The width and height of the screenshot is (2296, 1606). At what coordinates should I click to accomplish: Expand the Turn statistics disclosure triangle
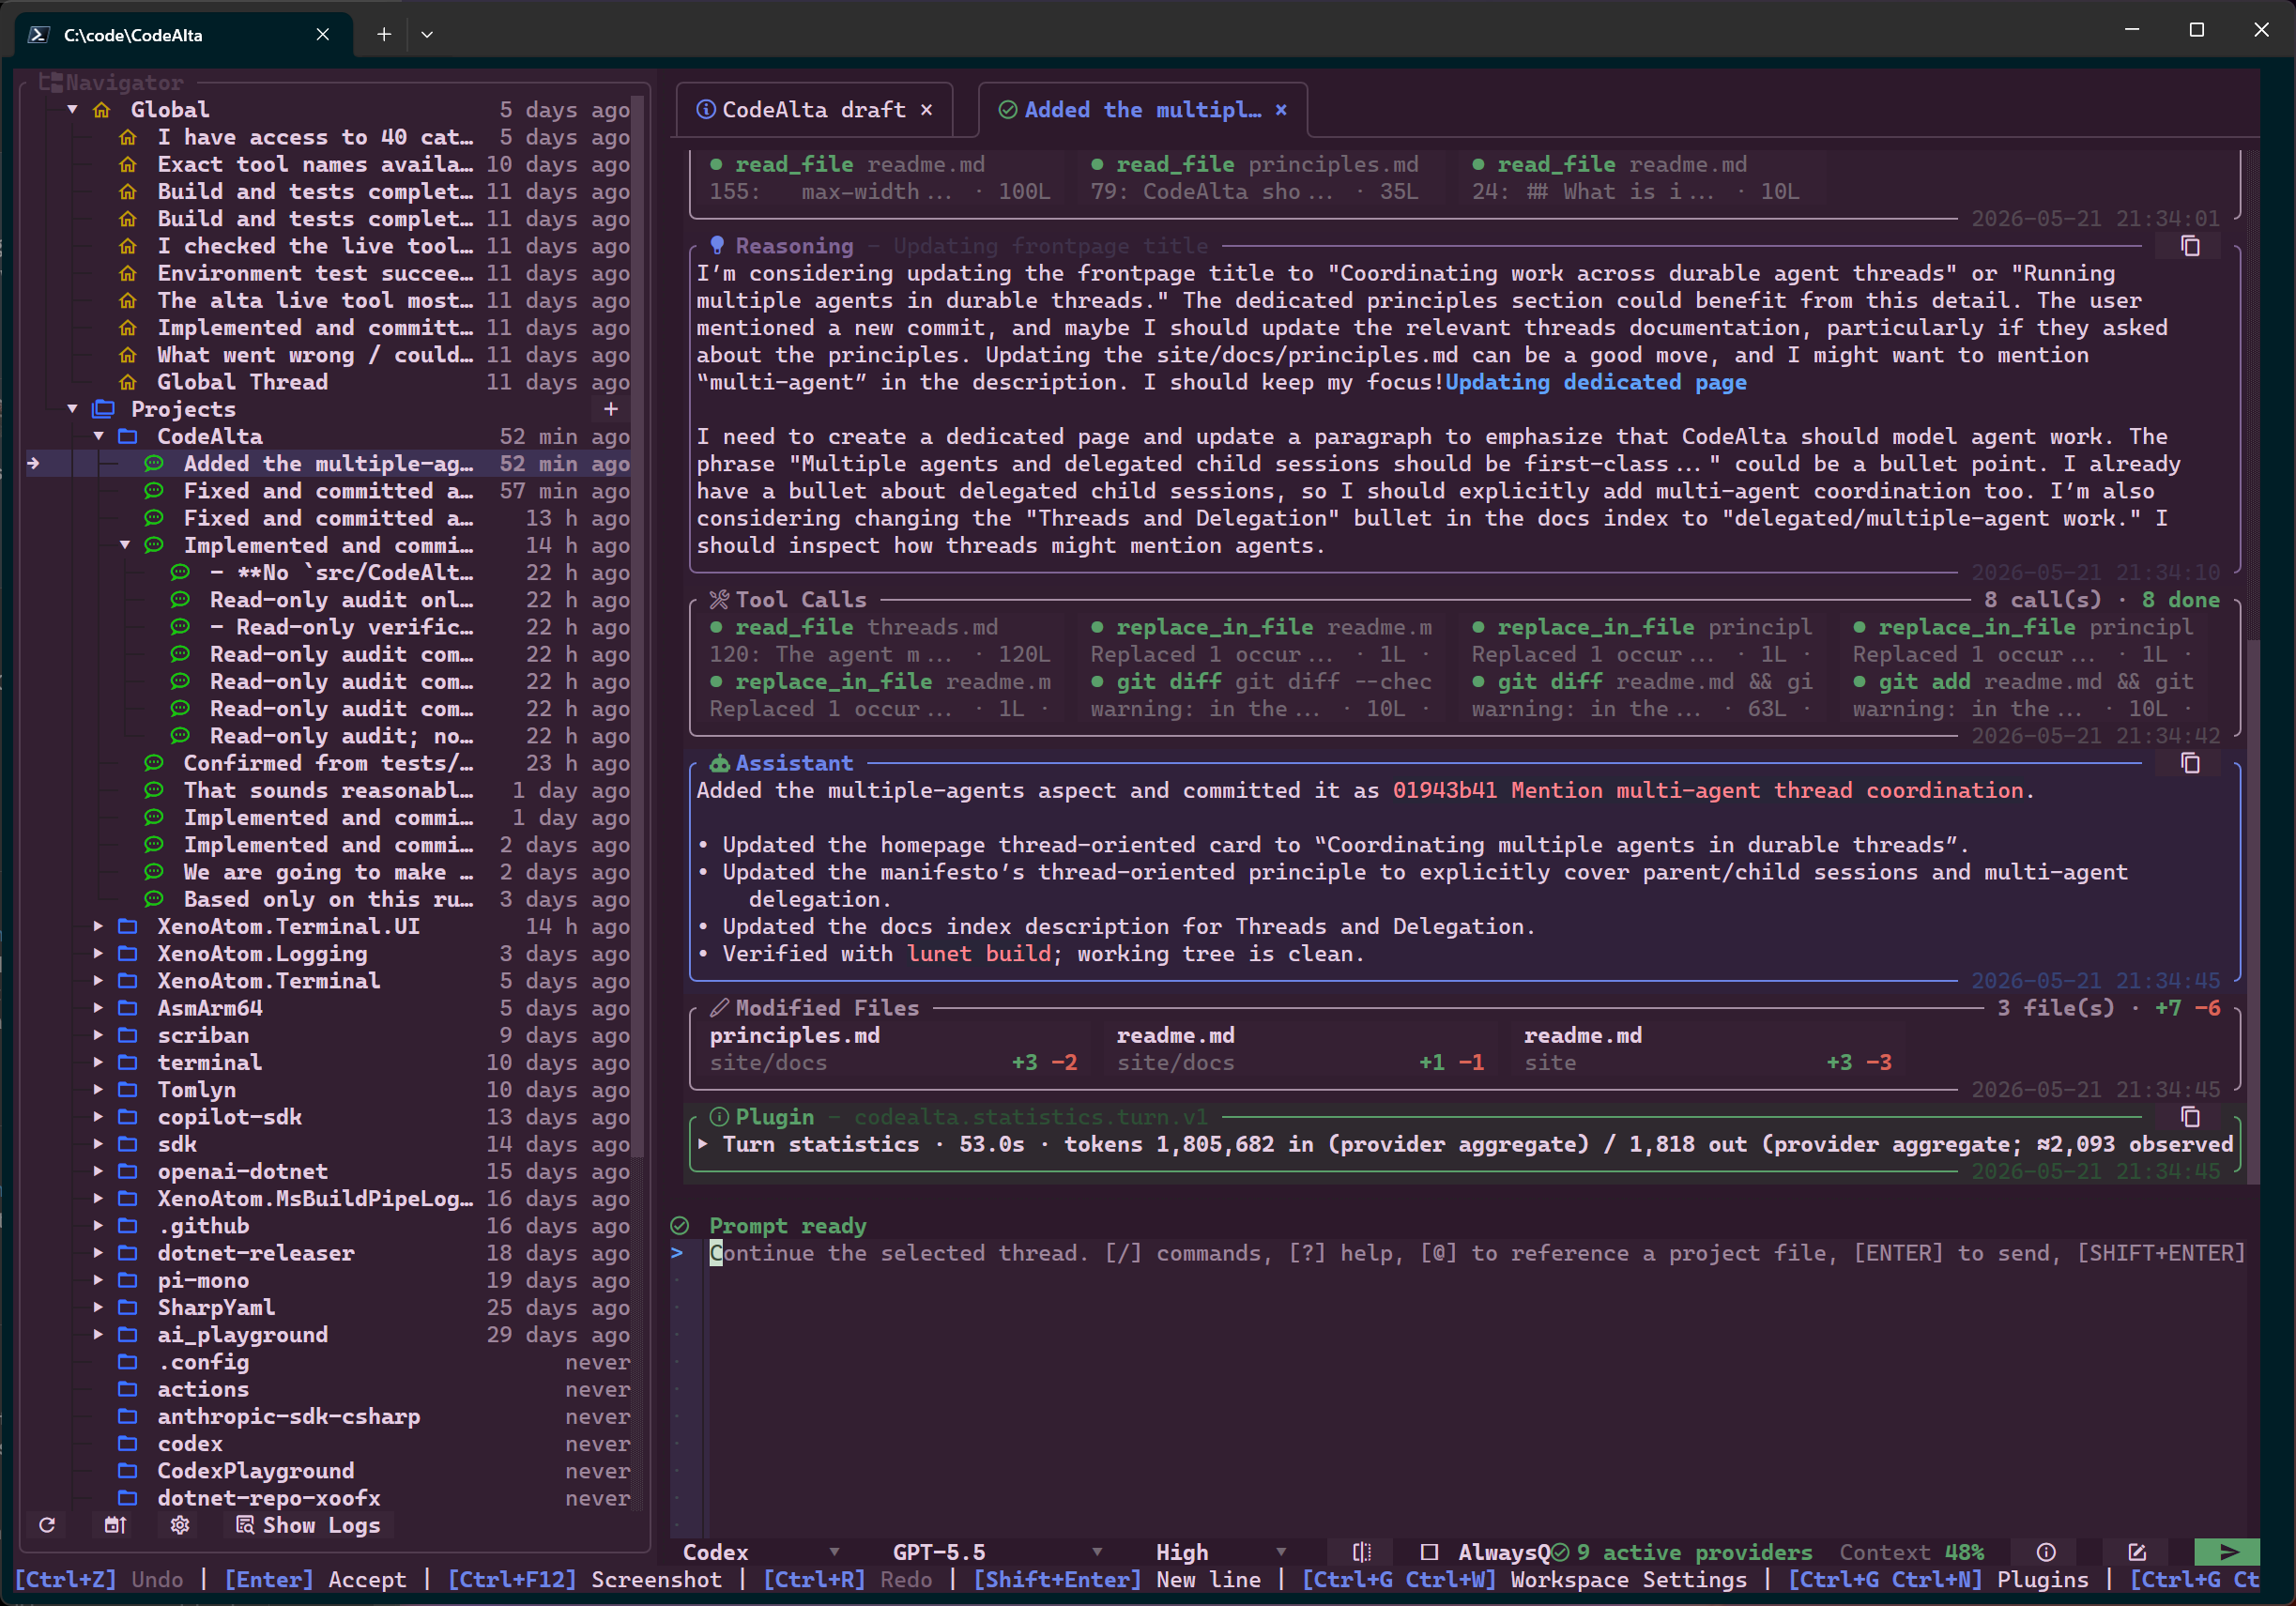pyautogui.click(x=703, y=1144)
